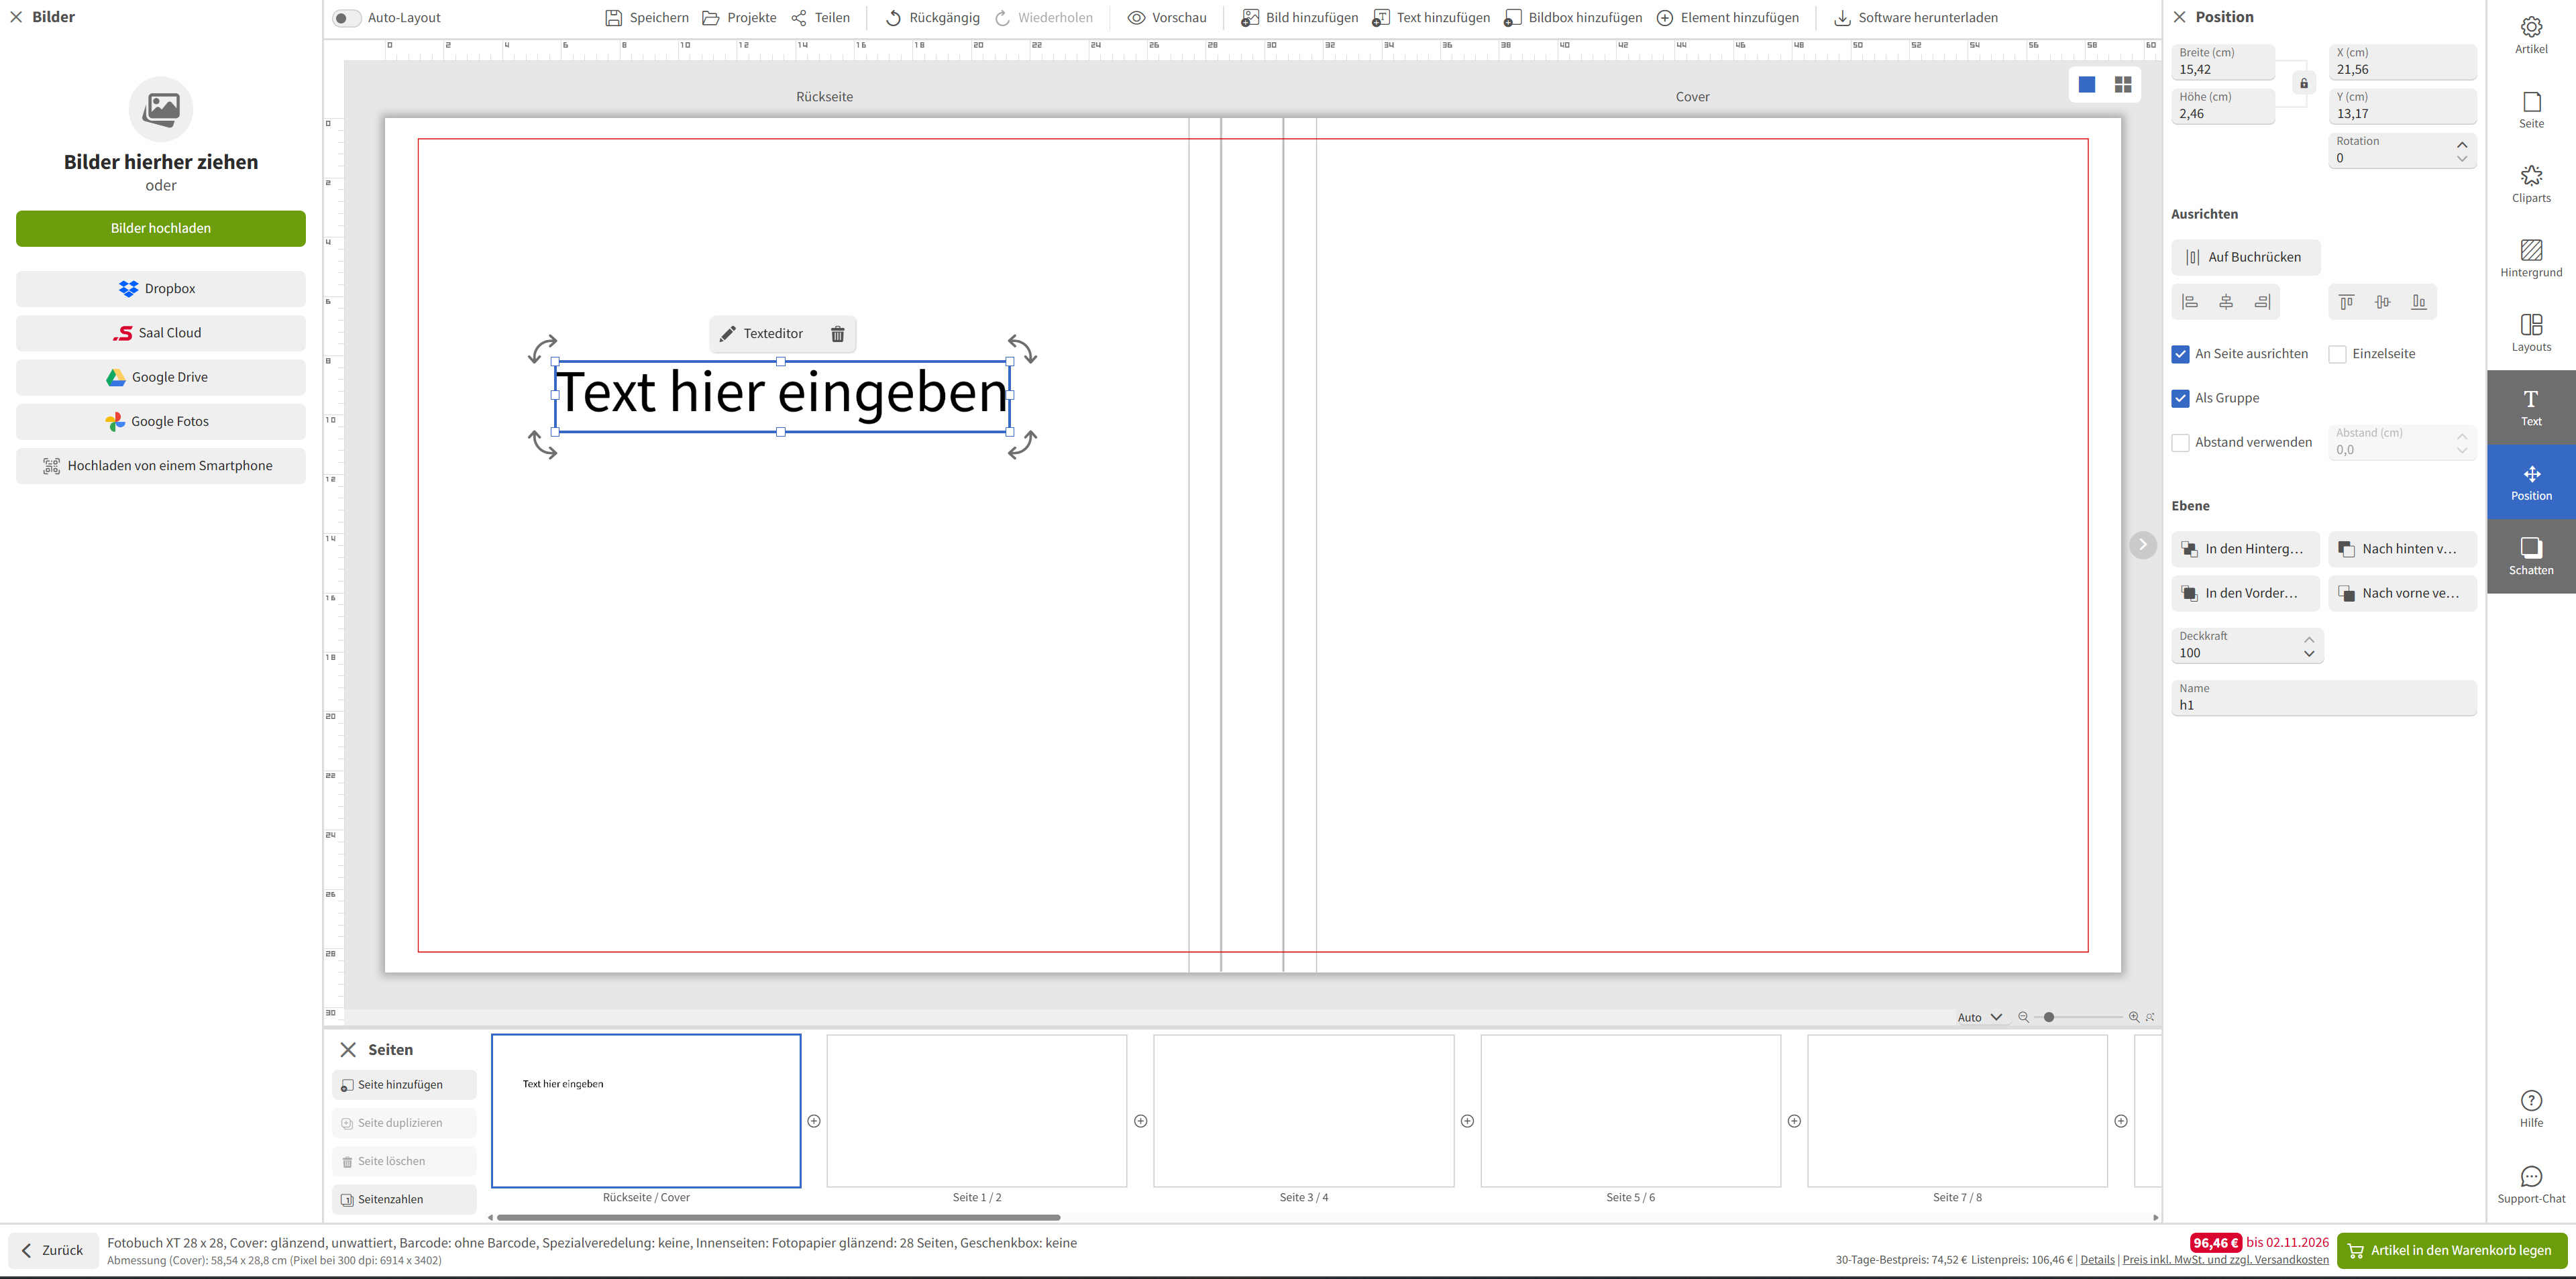Go to next spread with right chevron
This screenshot has height=1279, width=2576.
point(2143,545)
